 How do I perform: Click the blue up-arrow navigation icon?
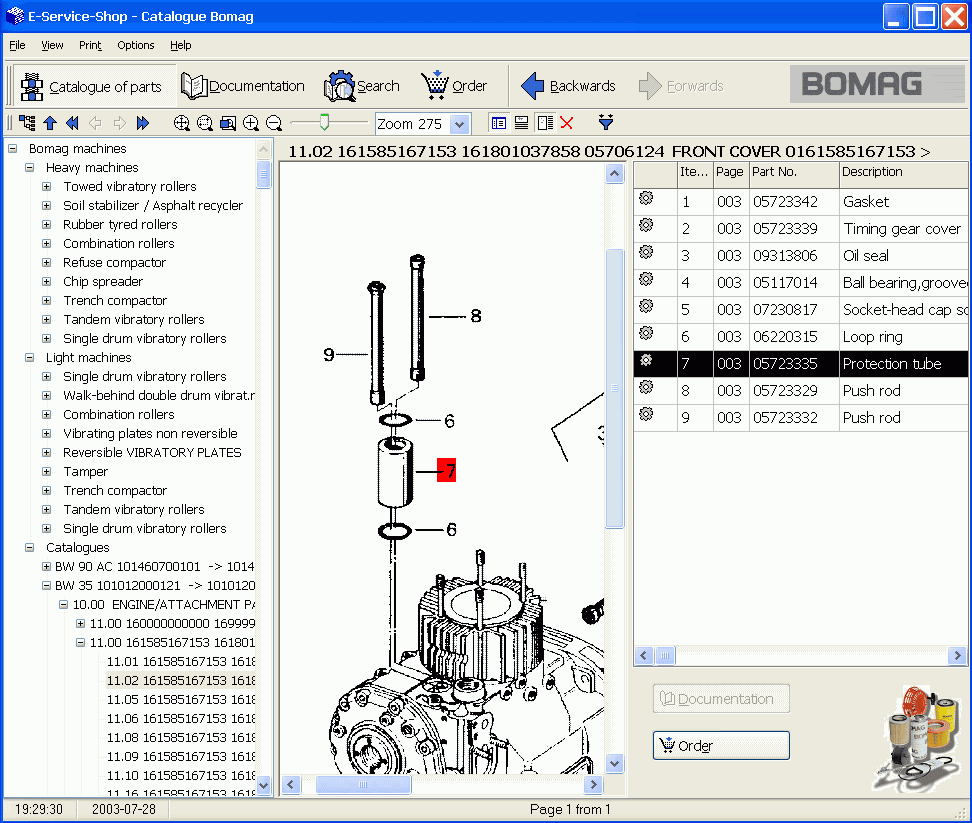click(50, 123)
